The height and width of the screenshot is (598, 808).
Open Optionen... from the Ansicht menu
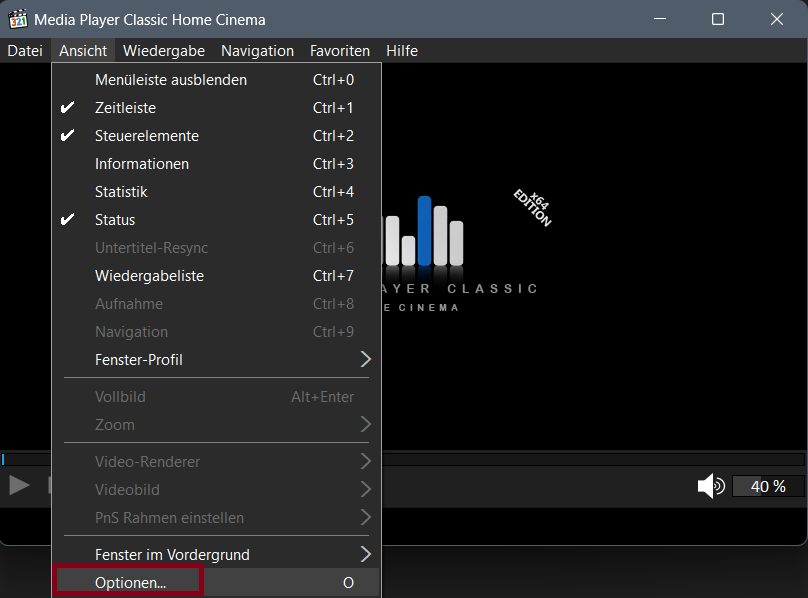pyautogui.click(x=216, y=583)
